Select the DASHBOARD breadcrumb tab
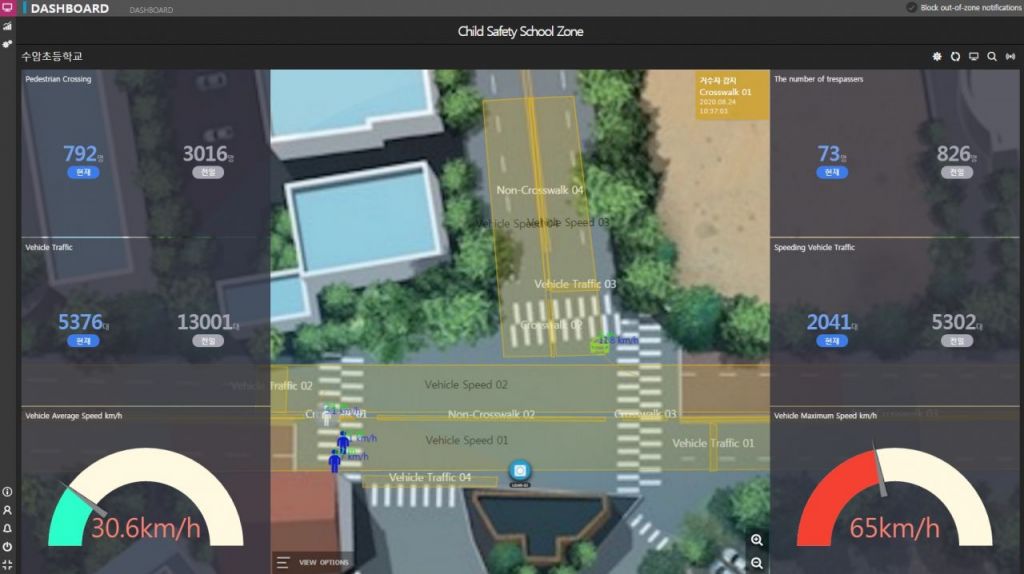This screenshot has height=574, width=1024. point(151,10)
